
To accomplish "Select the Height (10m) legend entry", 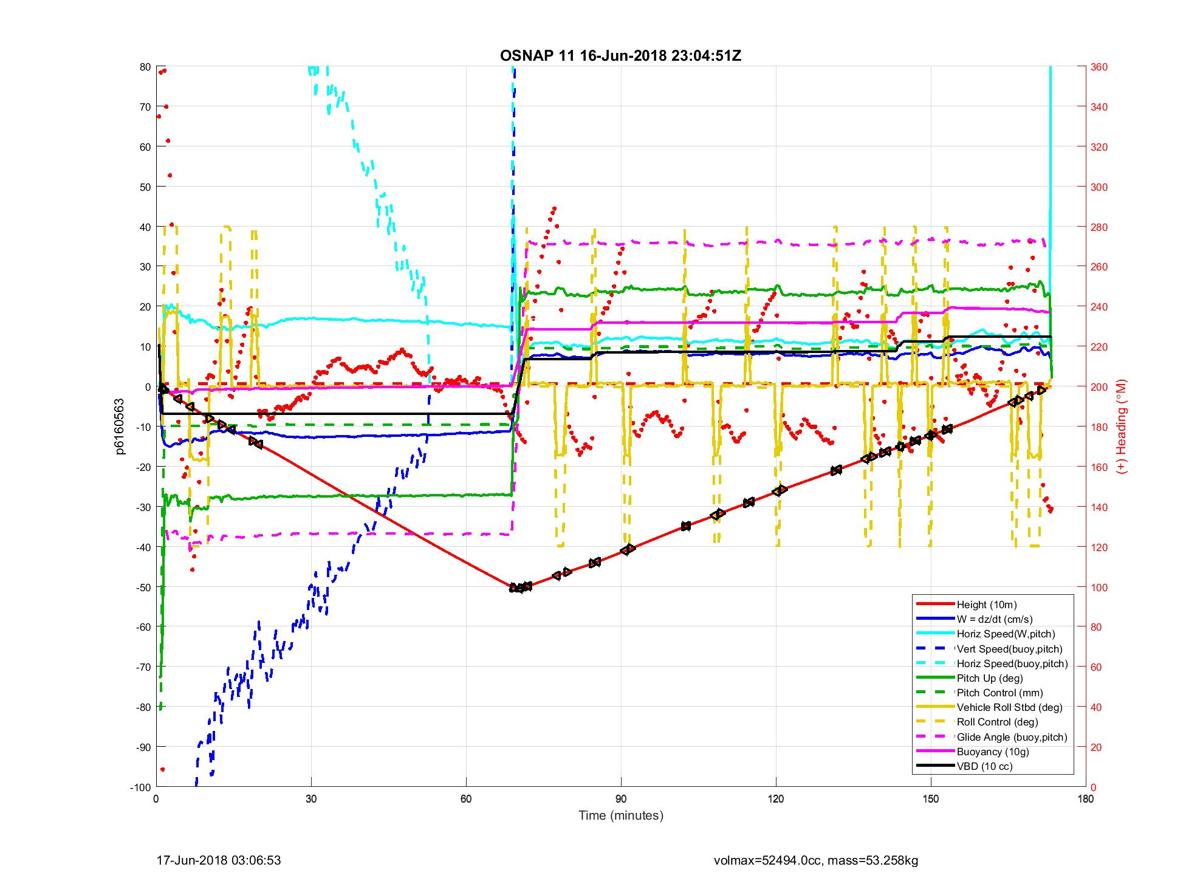I will pos(985,605).
